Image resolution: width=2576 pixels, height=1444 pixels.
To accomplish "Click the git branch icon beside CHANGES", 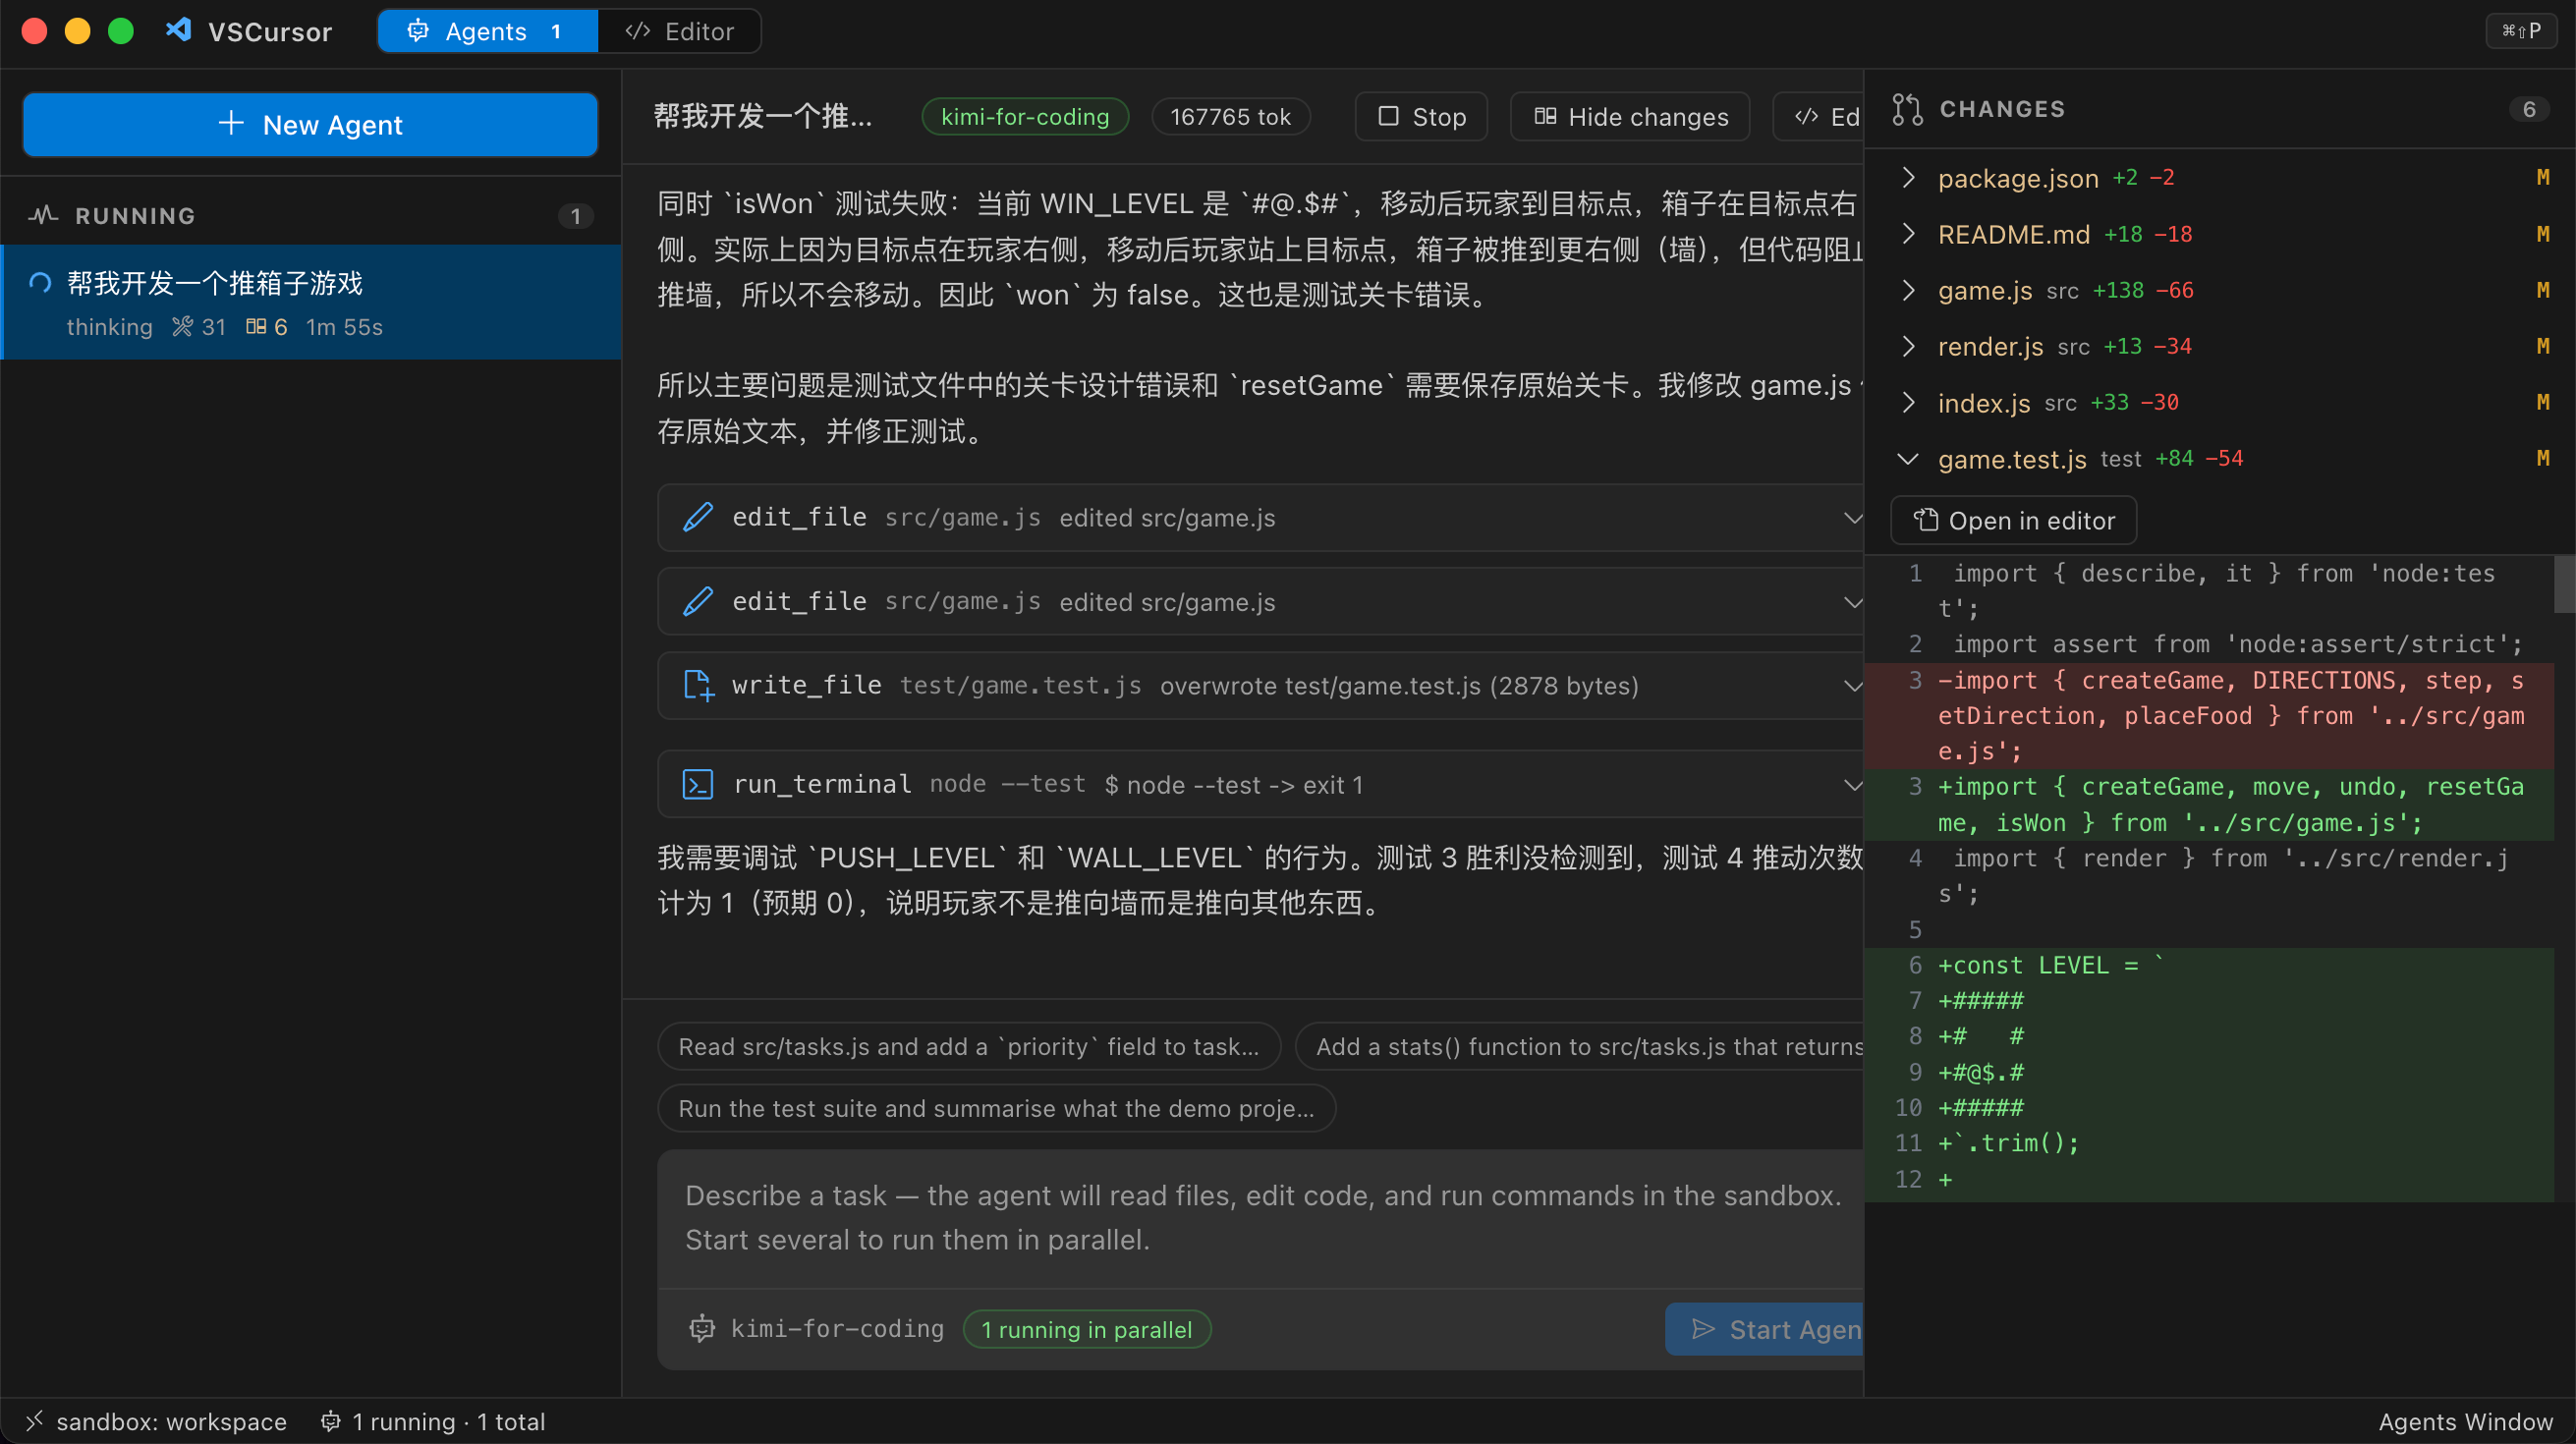I will click(1907, 109).
